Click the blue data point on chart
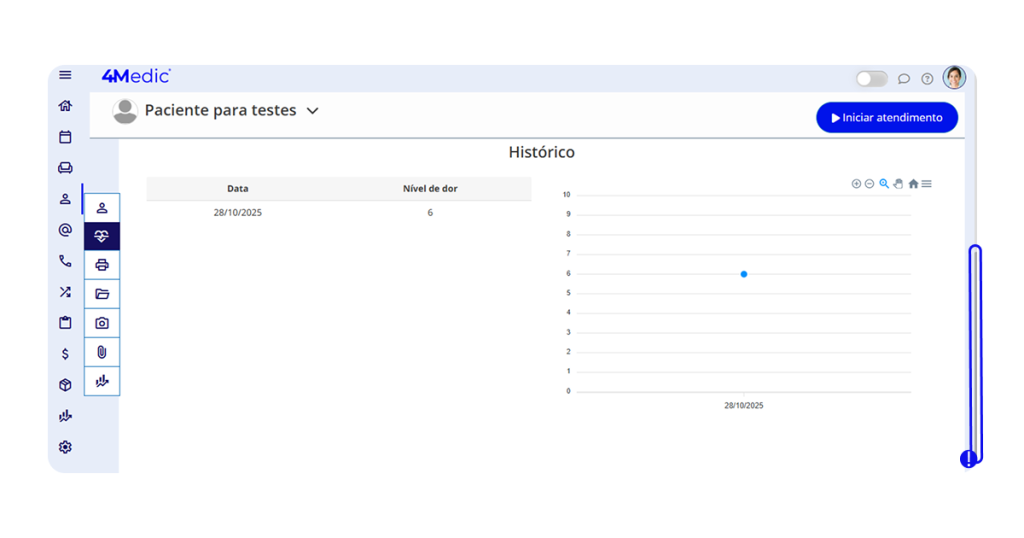This screenshot has height=538, width=1024. point(744,274)
